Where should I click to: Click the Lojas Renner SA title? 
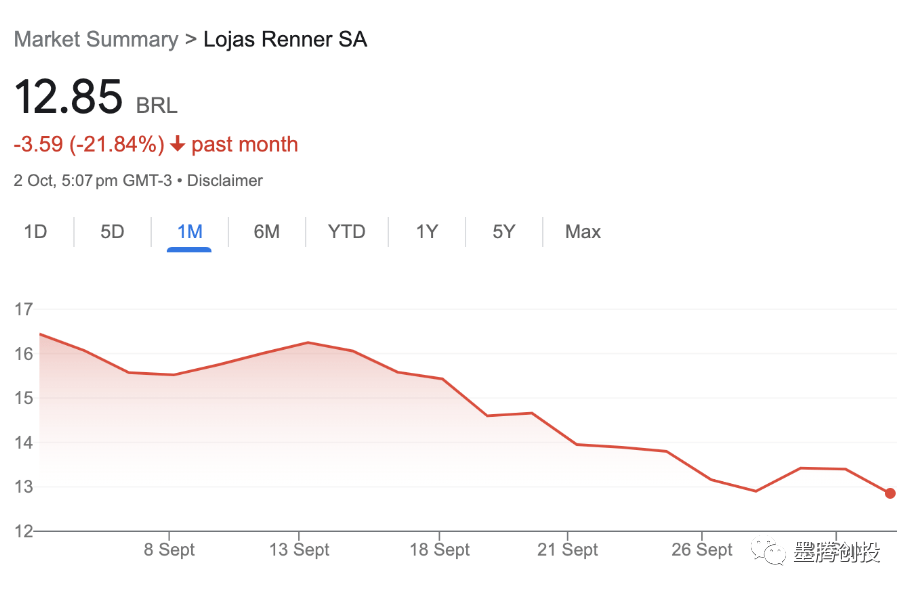285,40
